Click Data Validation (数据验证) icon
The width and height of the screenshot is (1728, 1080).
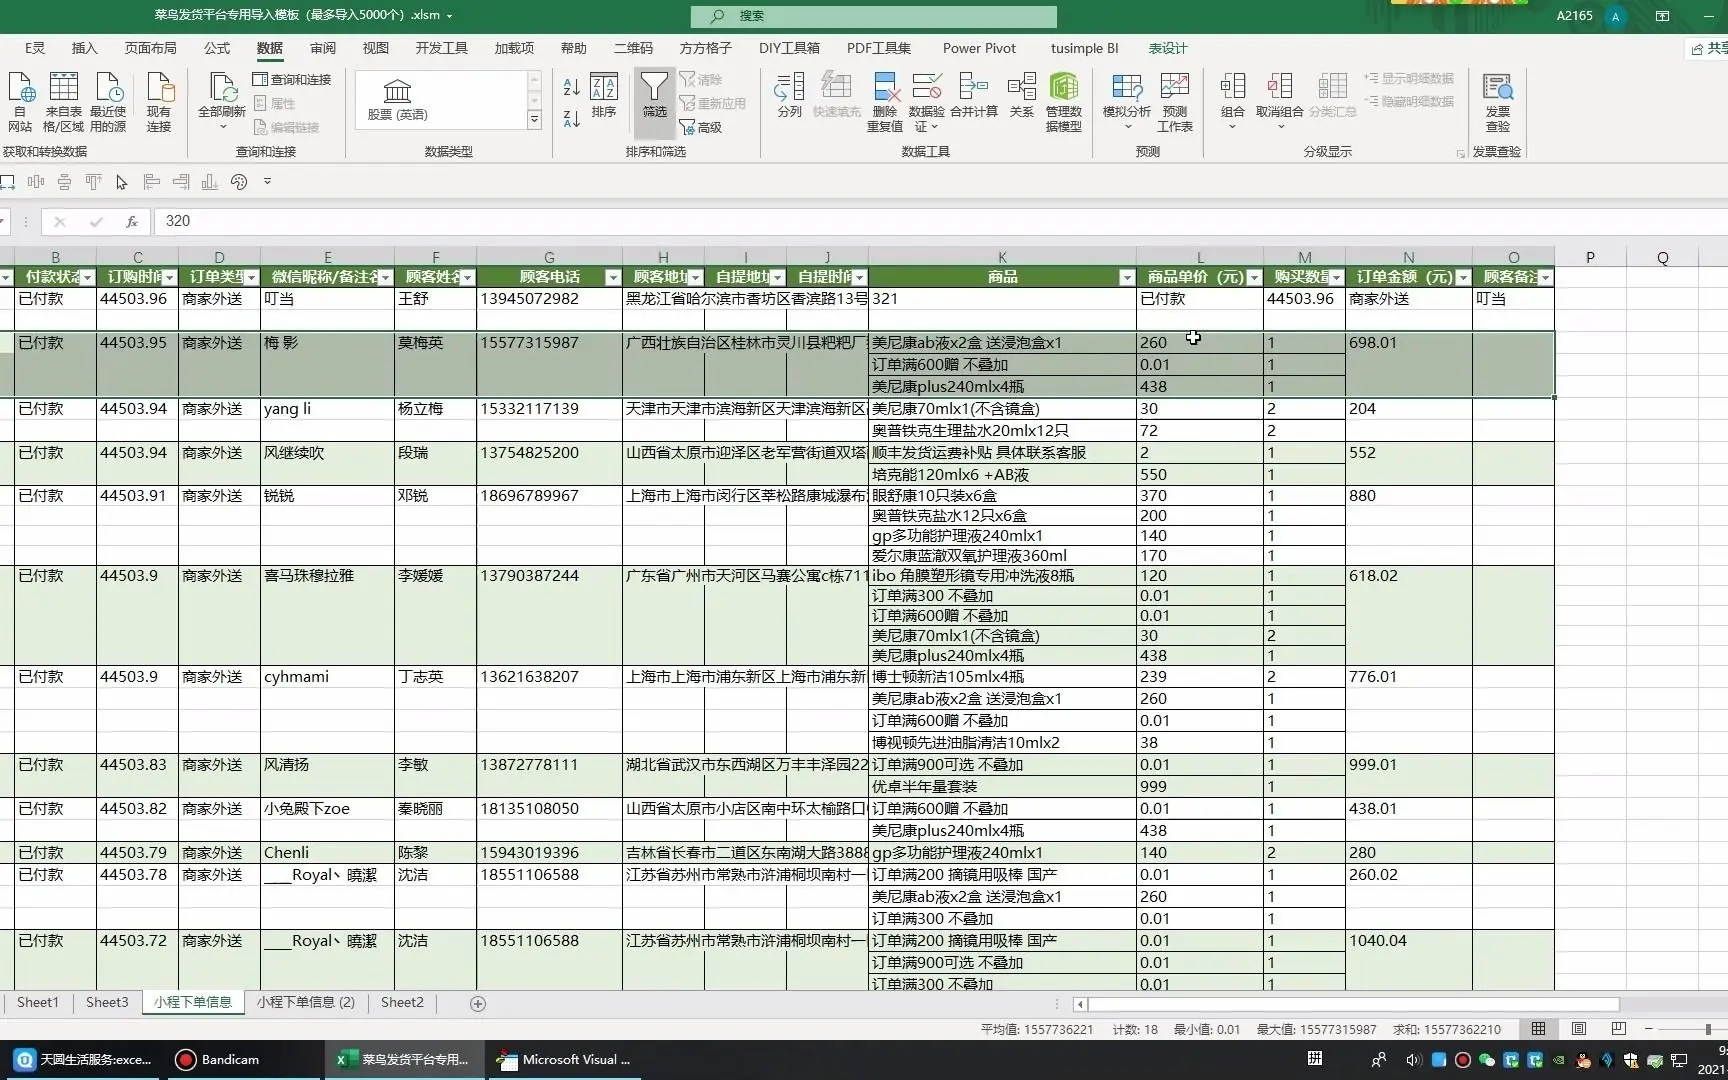(x=927, y=102)
